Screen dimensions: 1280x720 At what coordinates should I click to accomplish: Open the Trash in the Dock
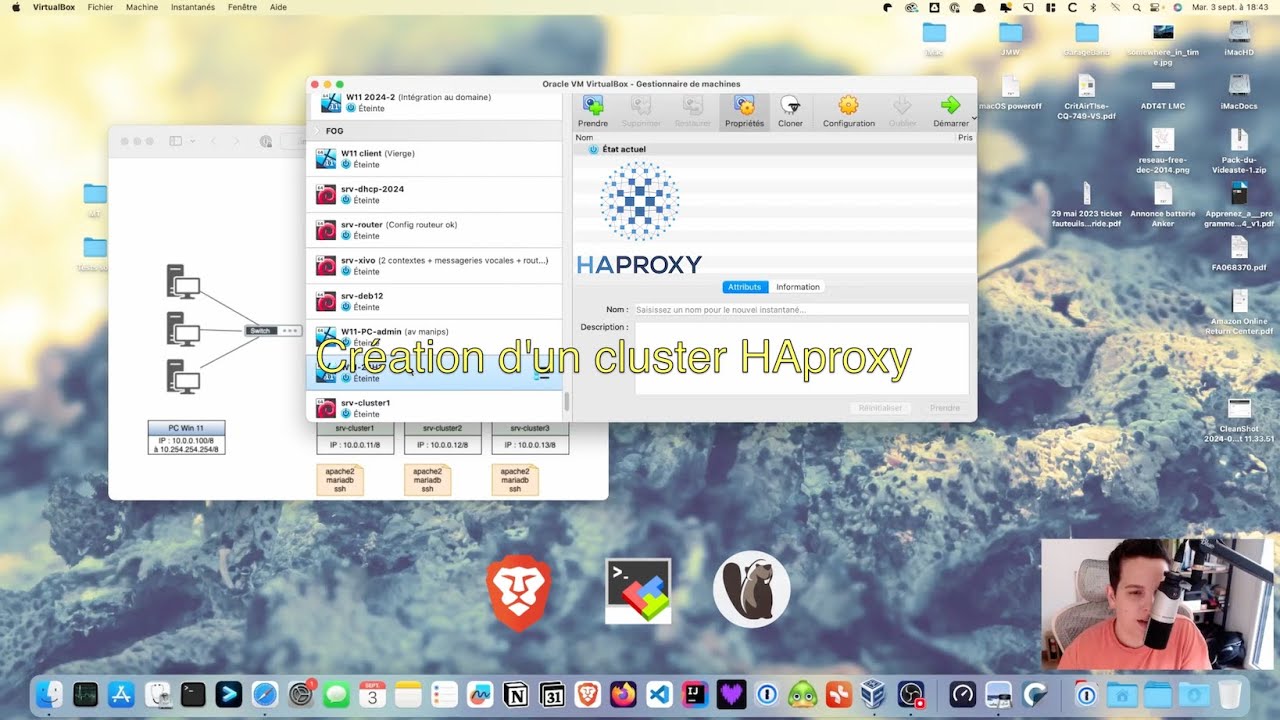1230,693
